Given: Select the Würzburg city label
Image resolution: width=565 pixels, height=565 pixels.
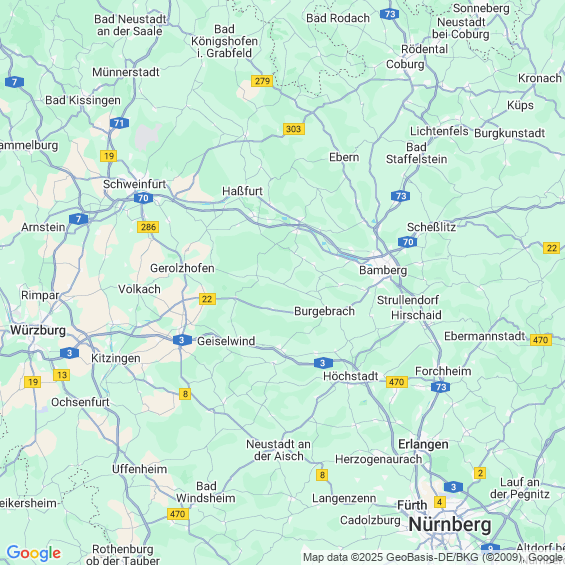Looking at the screenshot, I should coord(38,330).
